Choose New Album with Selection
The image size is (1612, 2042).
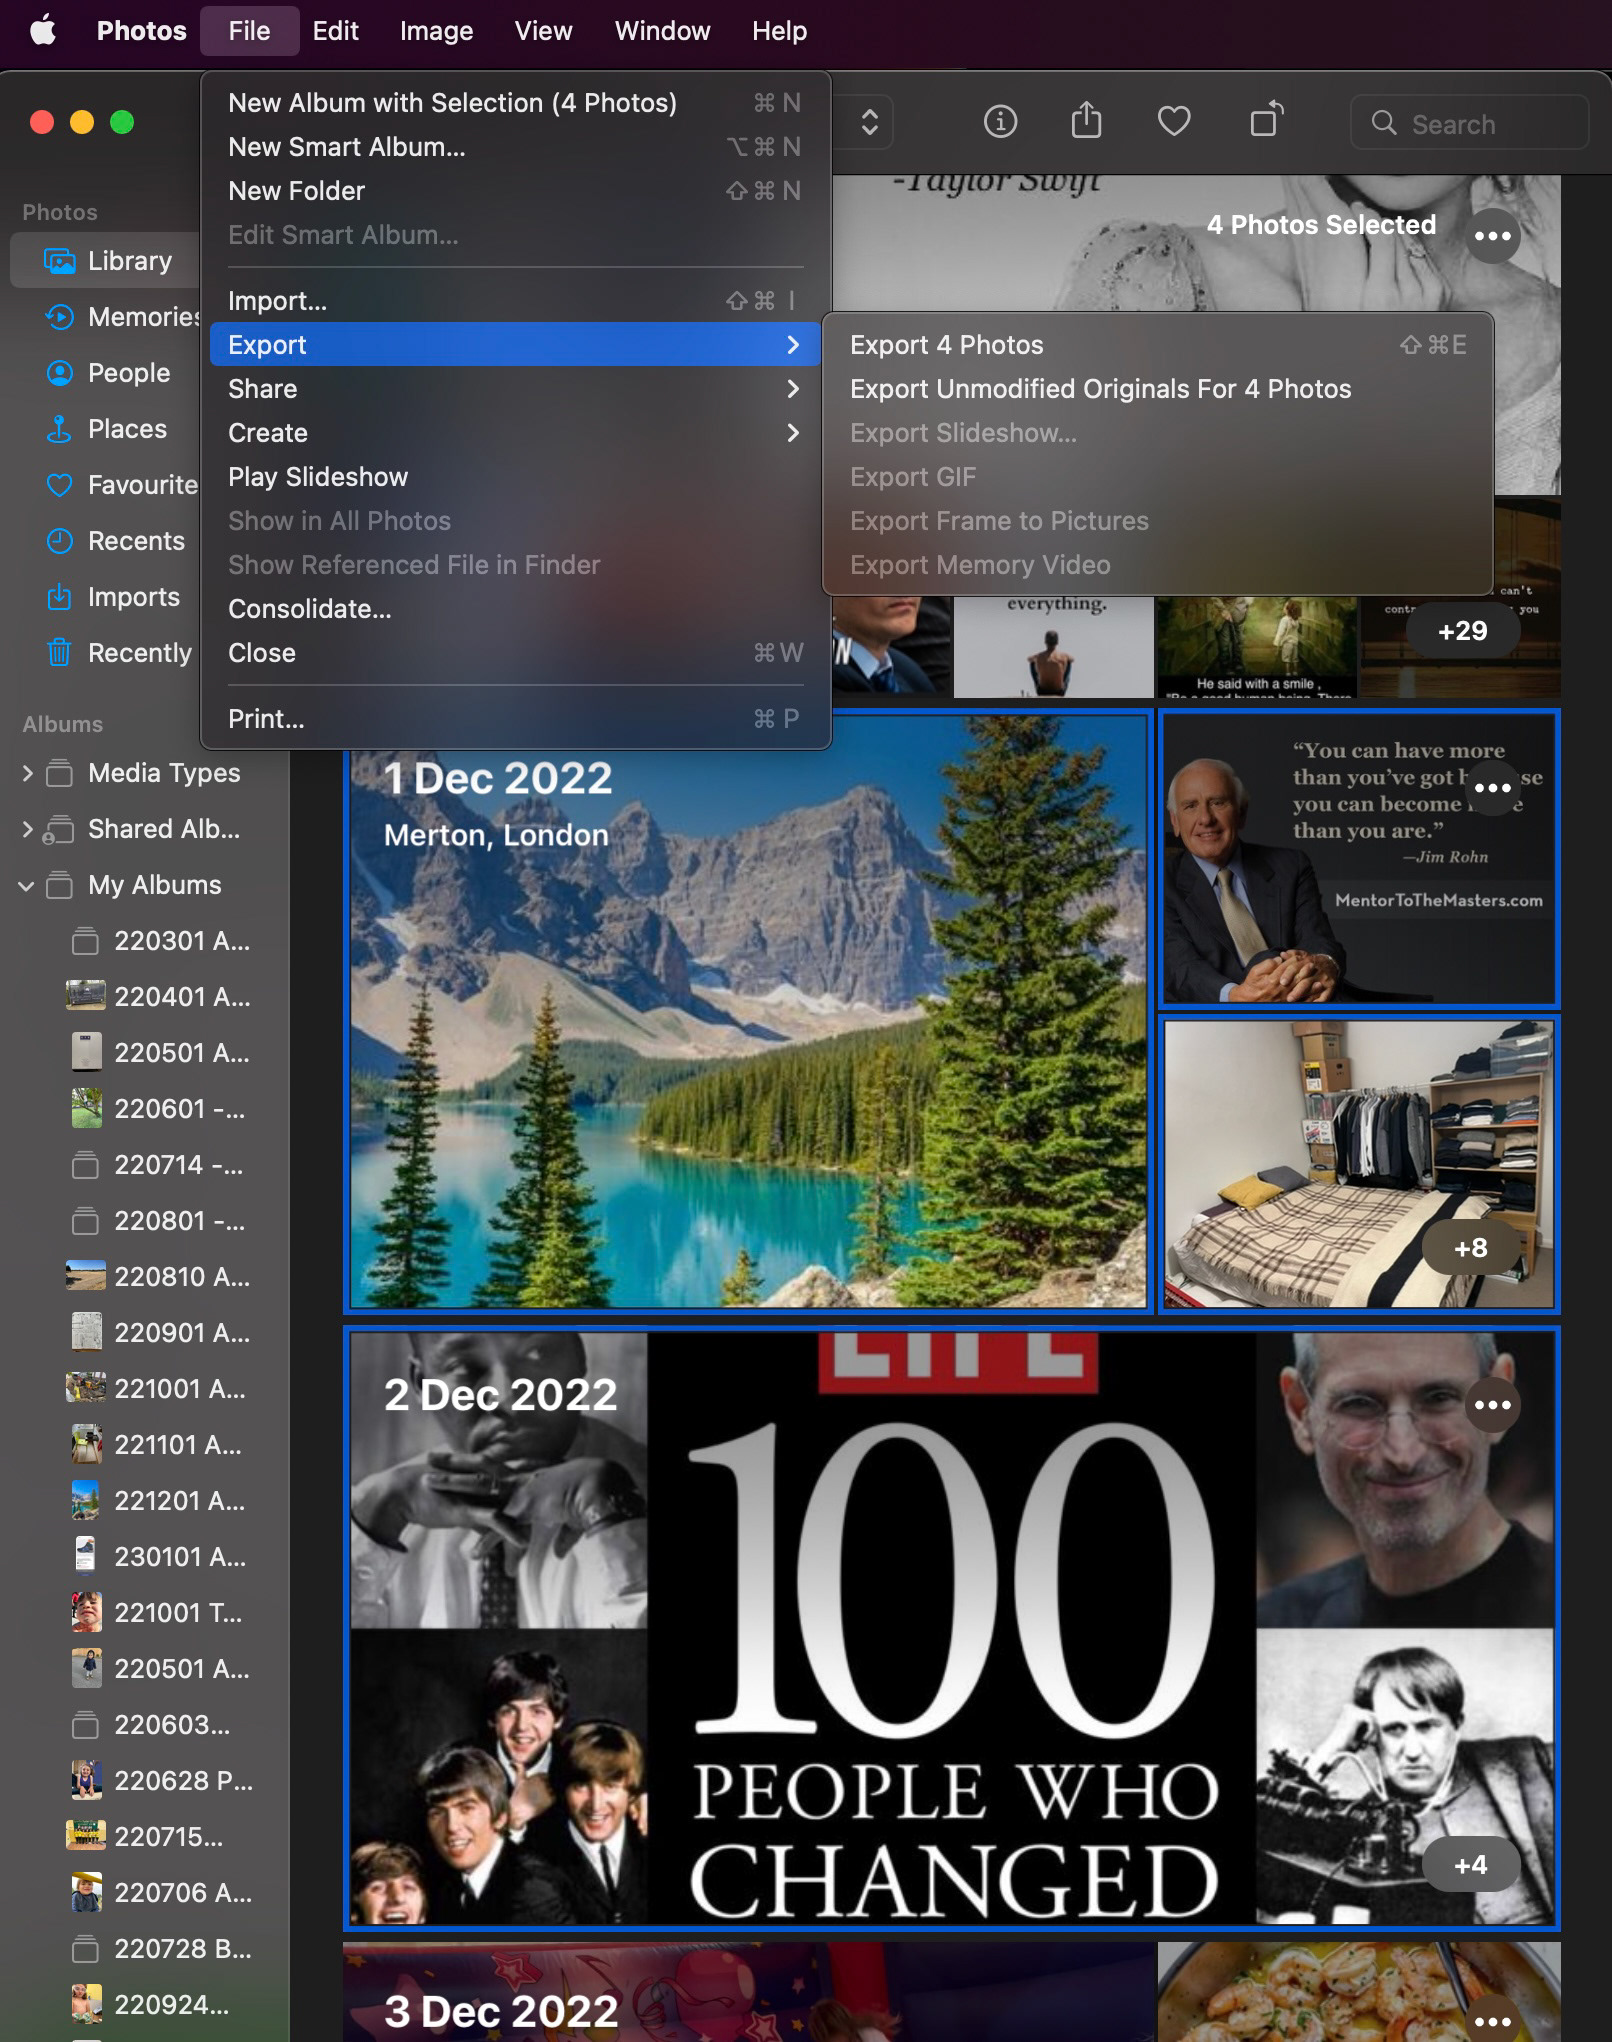(515, 103)
